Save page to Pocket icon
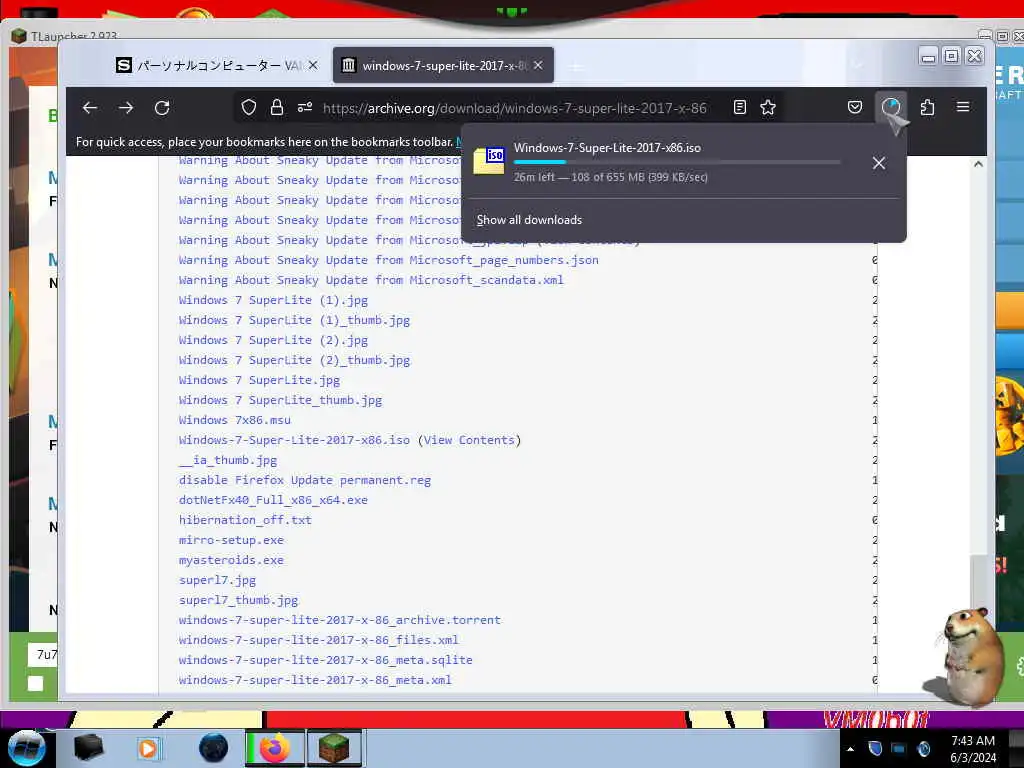 pos(855,107)
